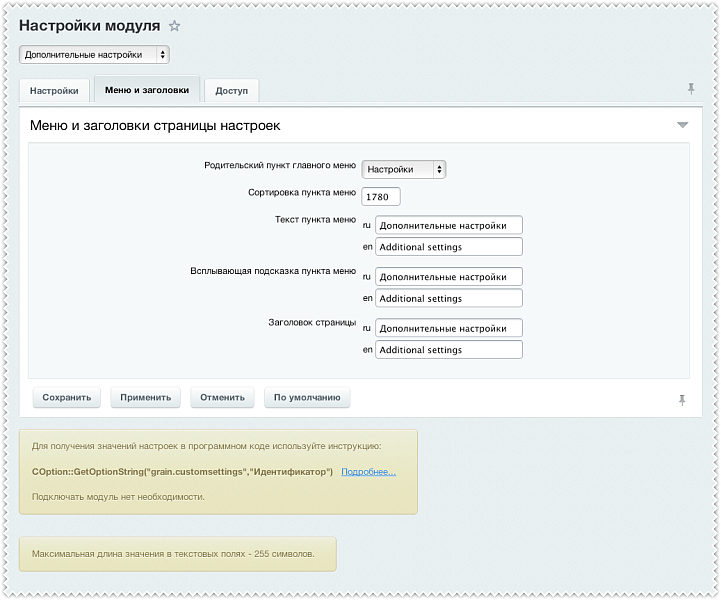The image size is (721, 600).
Task: Collapse the section using the triangle arrow
Action: 682,125
